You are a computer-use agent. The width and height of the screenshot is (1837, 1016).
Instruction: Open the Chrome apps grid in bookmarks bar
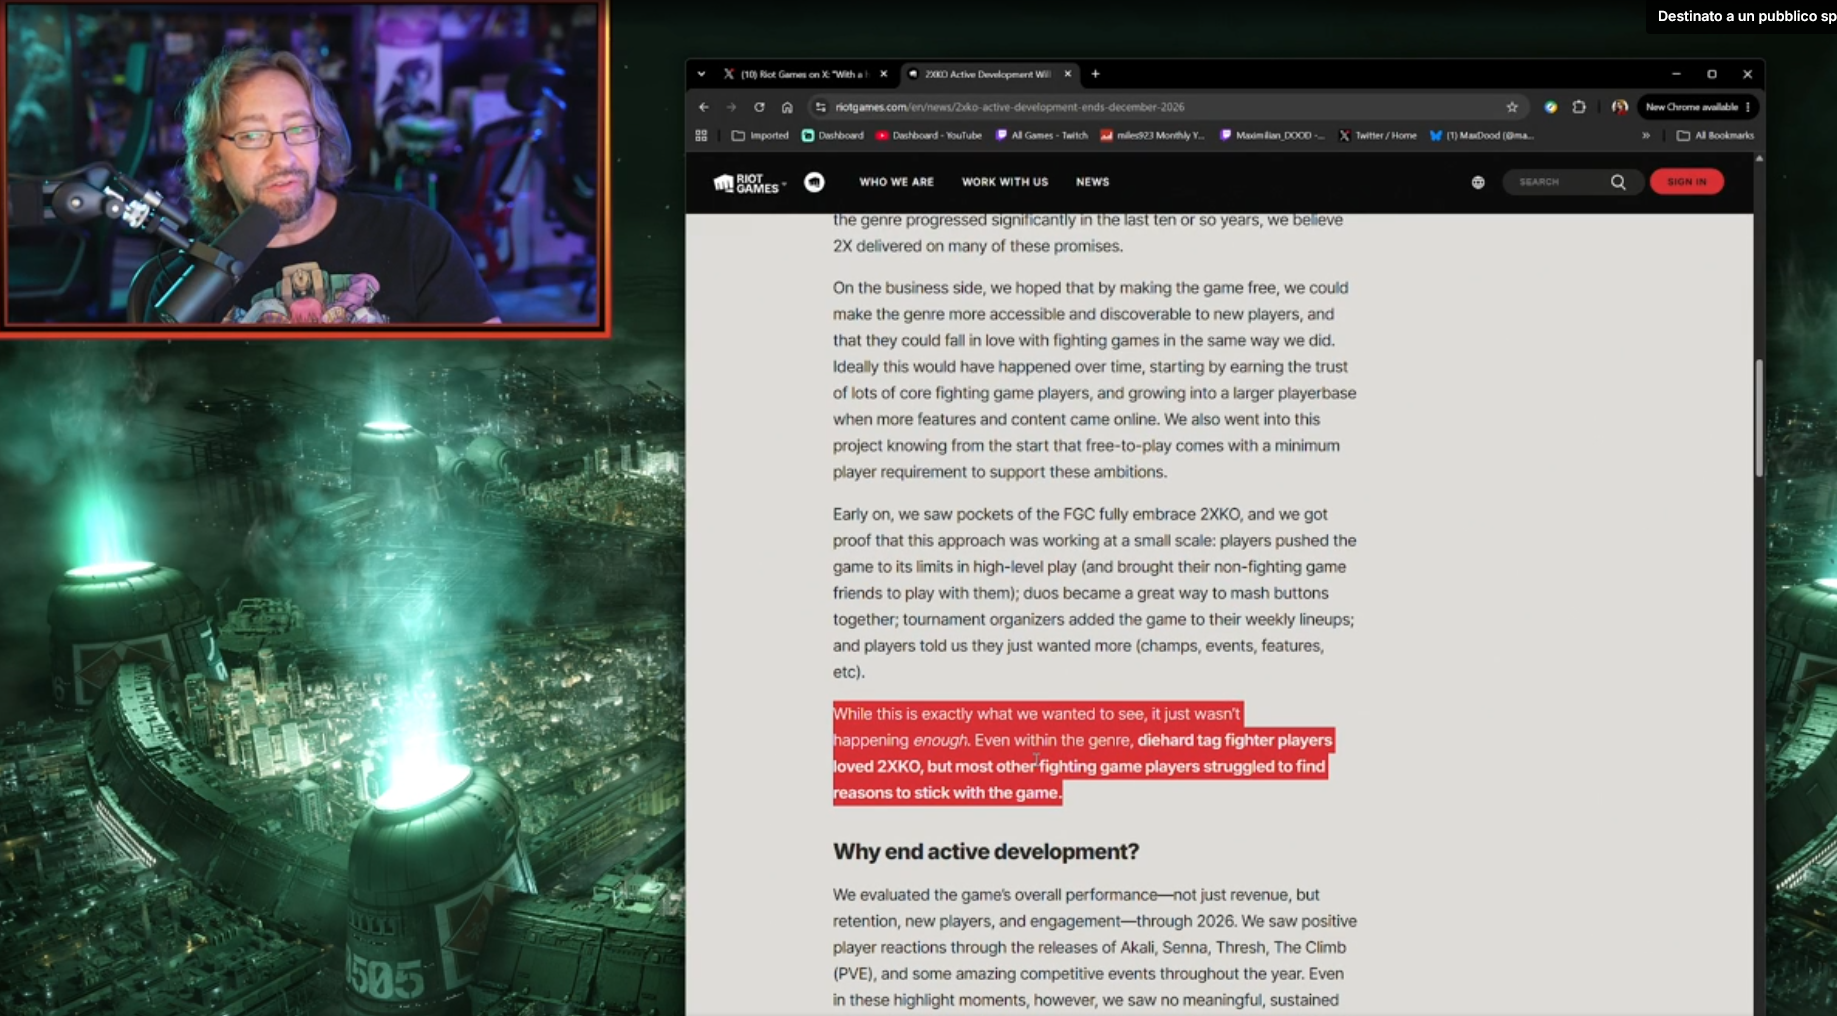pos(701,135)
